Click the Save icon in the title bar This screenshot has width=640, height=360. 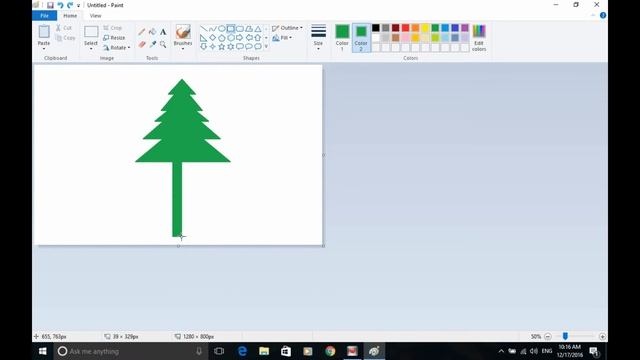coord(50,5)
